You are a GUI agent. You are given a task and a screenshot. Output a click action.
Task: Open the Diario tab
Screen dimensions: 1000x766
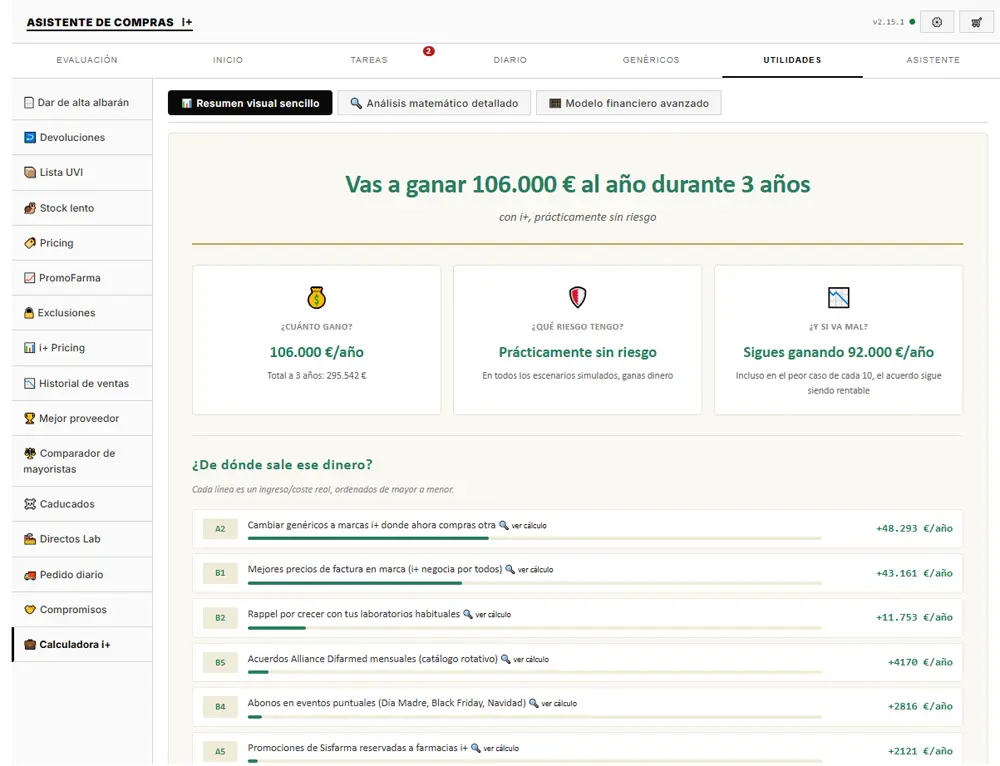pyautogui.click(x=510, y=60)
